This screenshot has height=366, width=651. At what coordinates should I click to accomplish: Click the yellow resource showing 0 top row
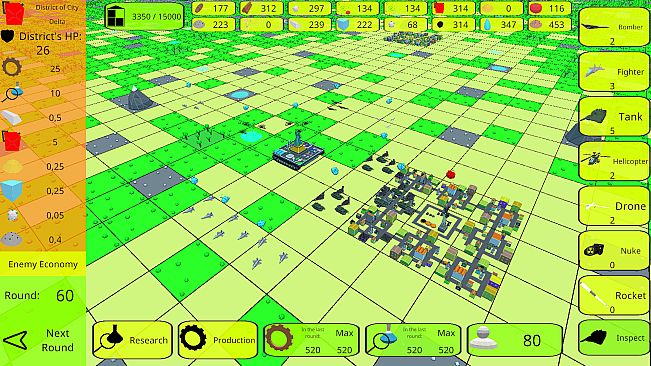click(502, 8)
